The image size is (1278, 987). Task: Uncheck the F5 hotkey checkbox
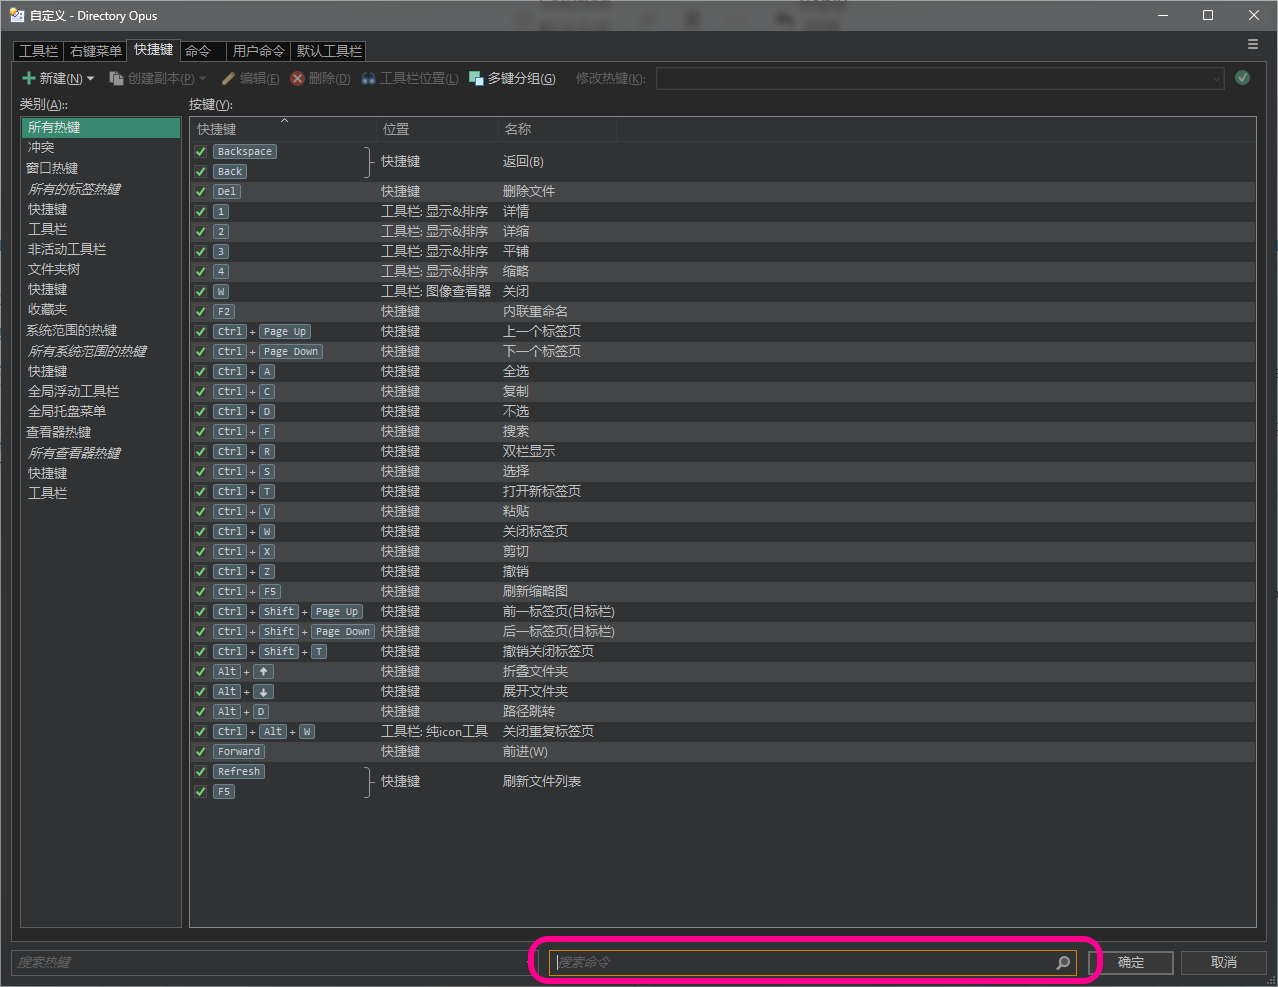pos(201,792)
